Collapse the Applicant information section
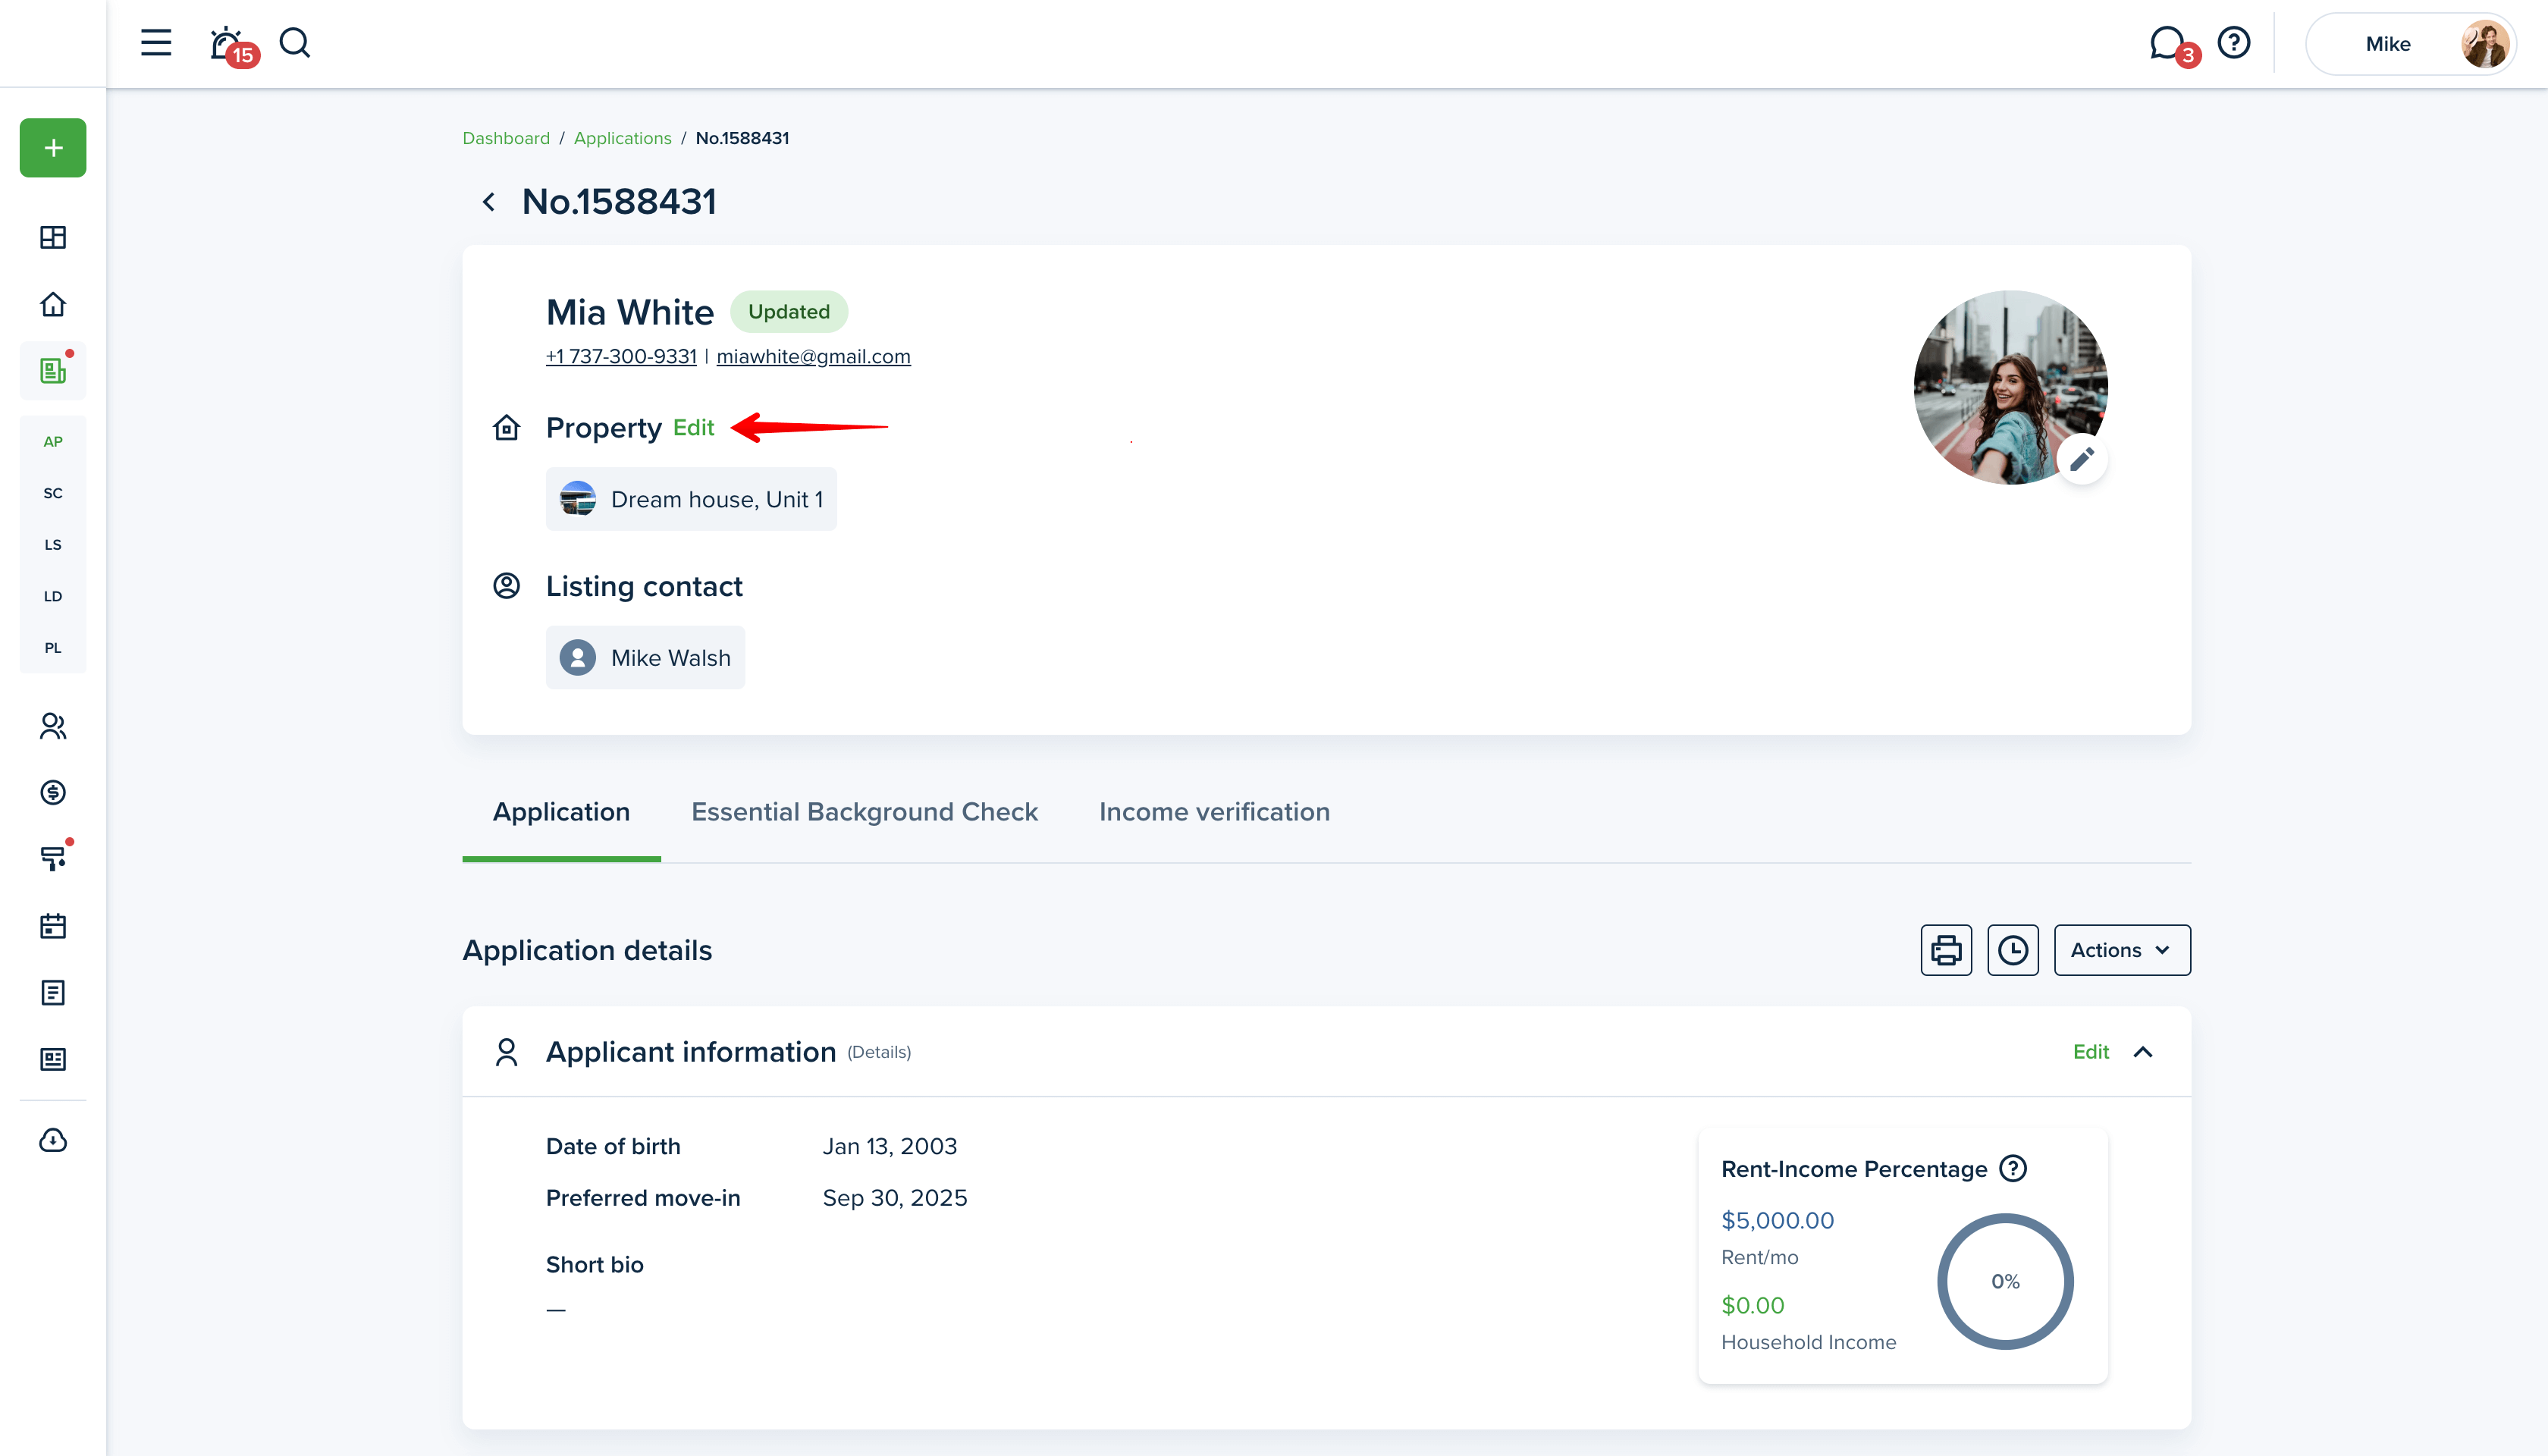 click(x=2143, y=1052)
